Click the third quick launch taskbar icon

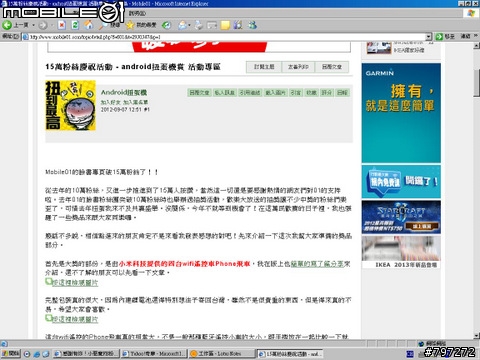[46, 354]
